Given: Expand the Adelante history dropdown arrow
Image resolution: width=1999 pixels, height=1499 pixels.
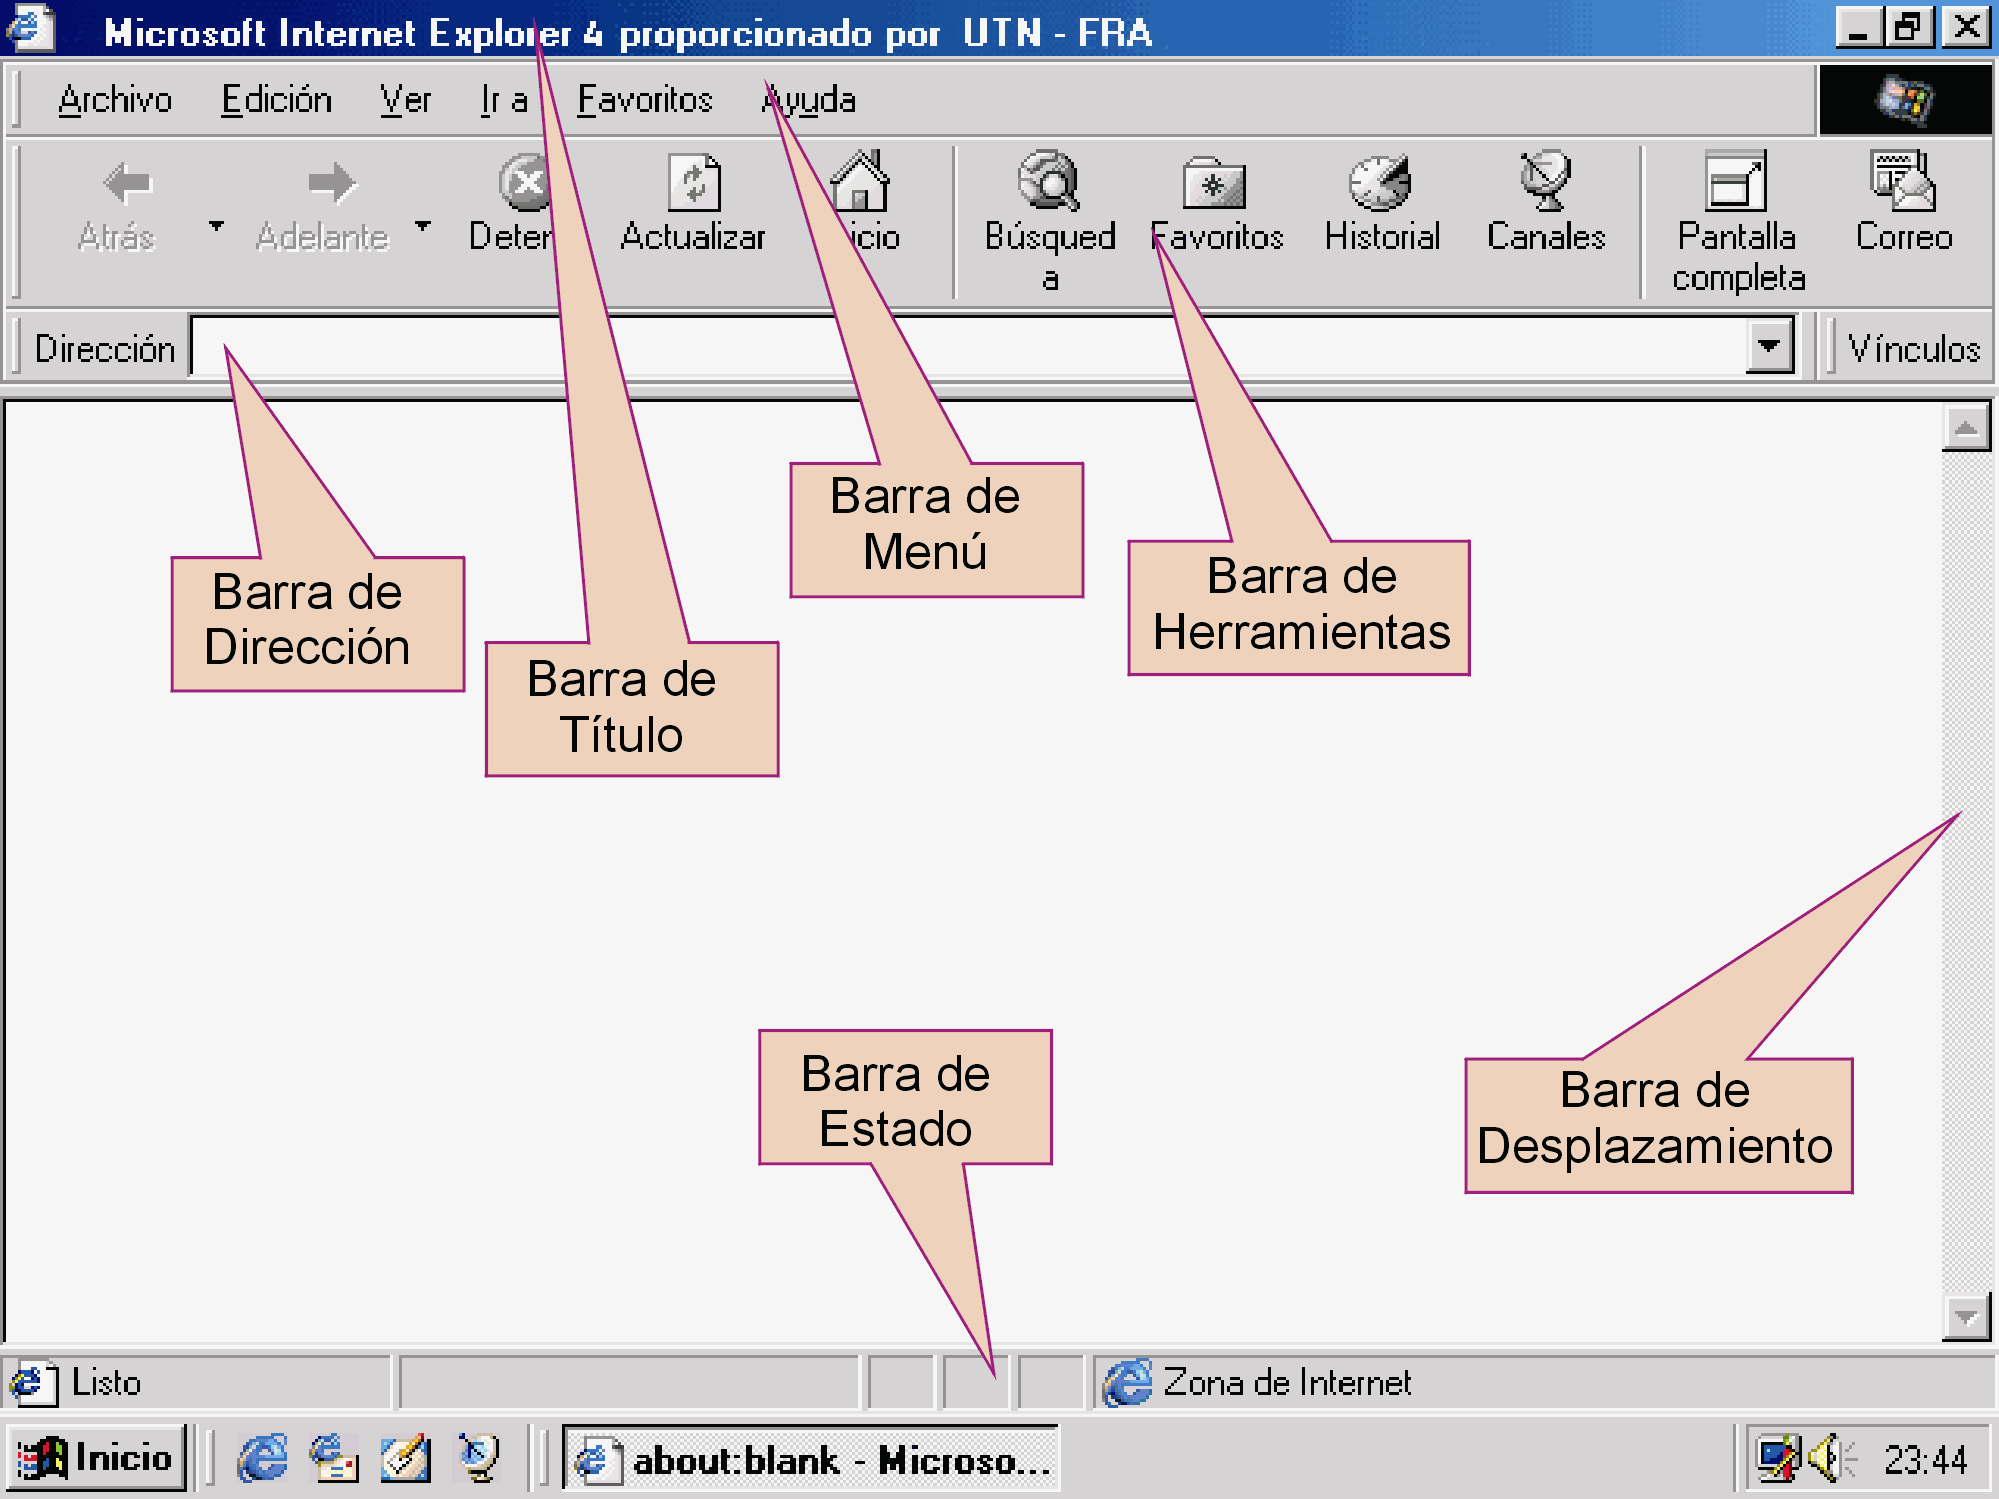Looking at the screenshot, I should (423, 226).
